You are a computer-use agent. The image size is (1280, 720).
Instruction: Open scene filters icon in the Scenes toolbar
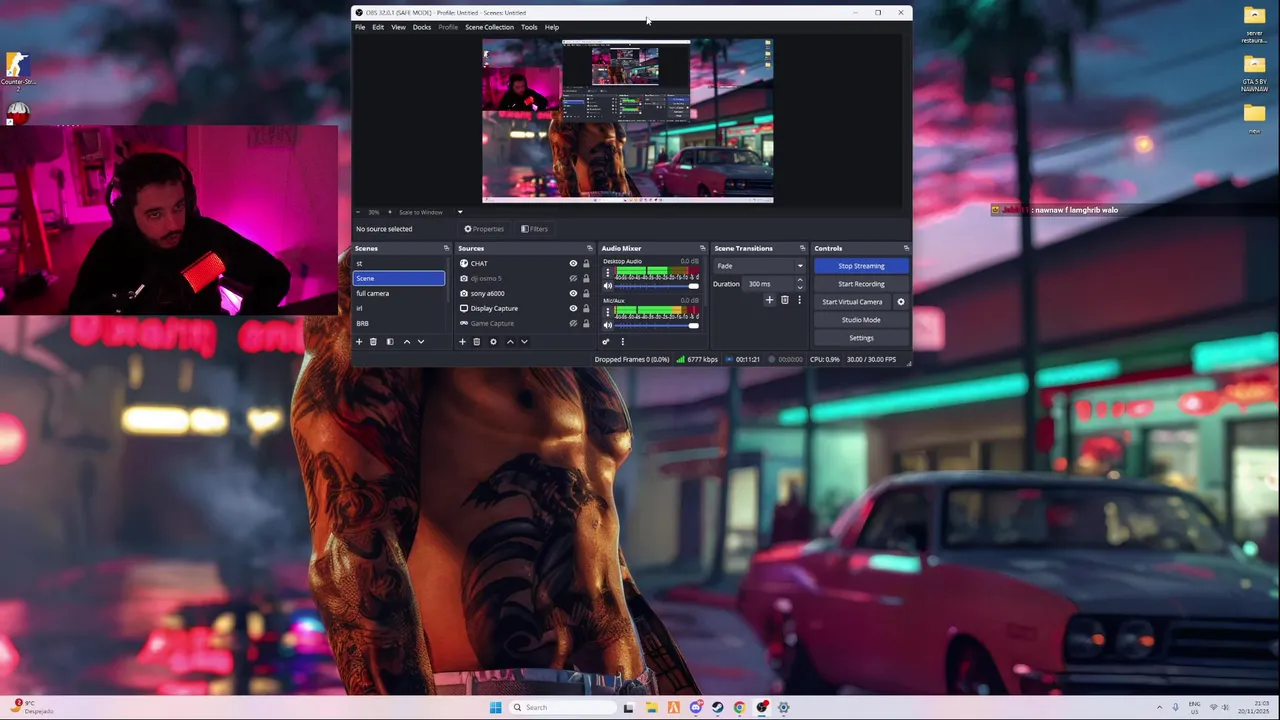pos(390,342)
